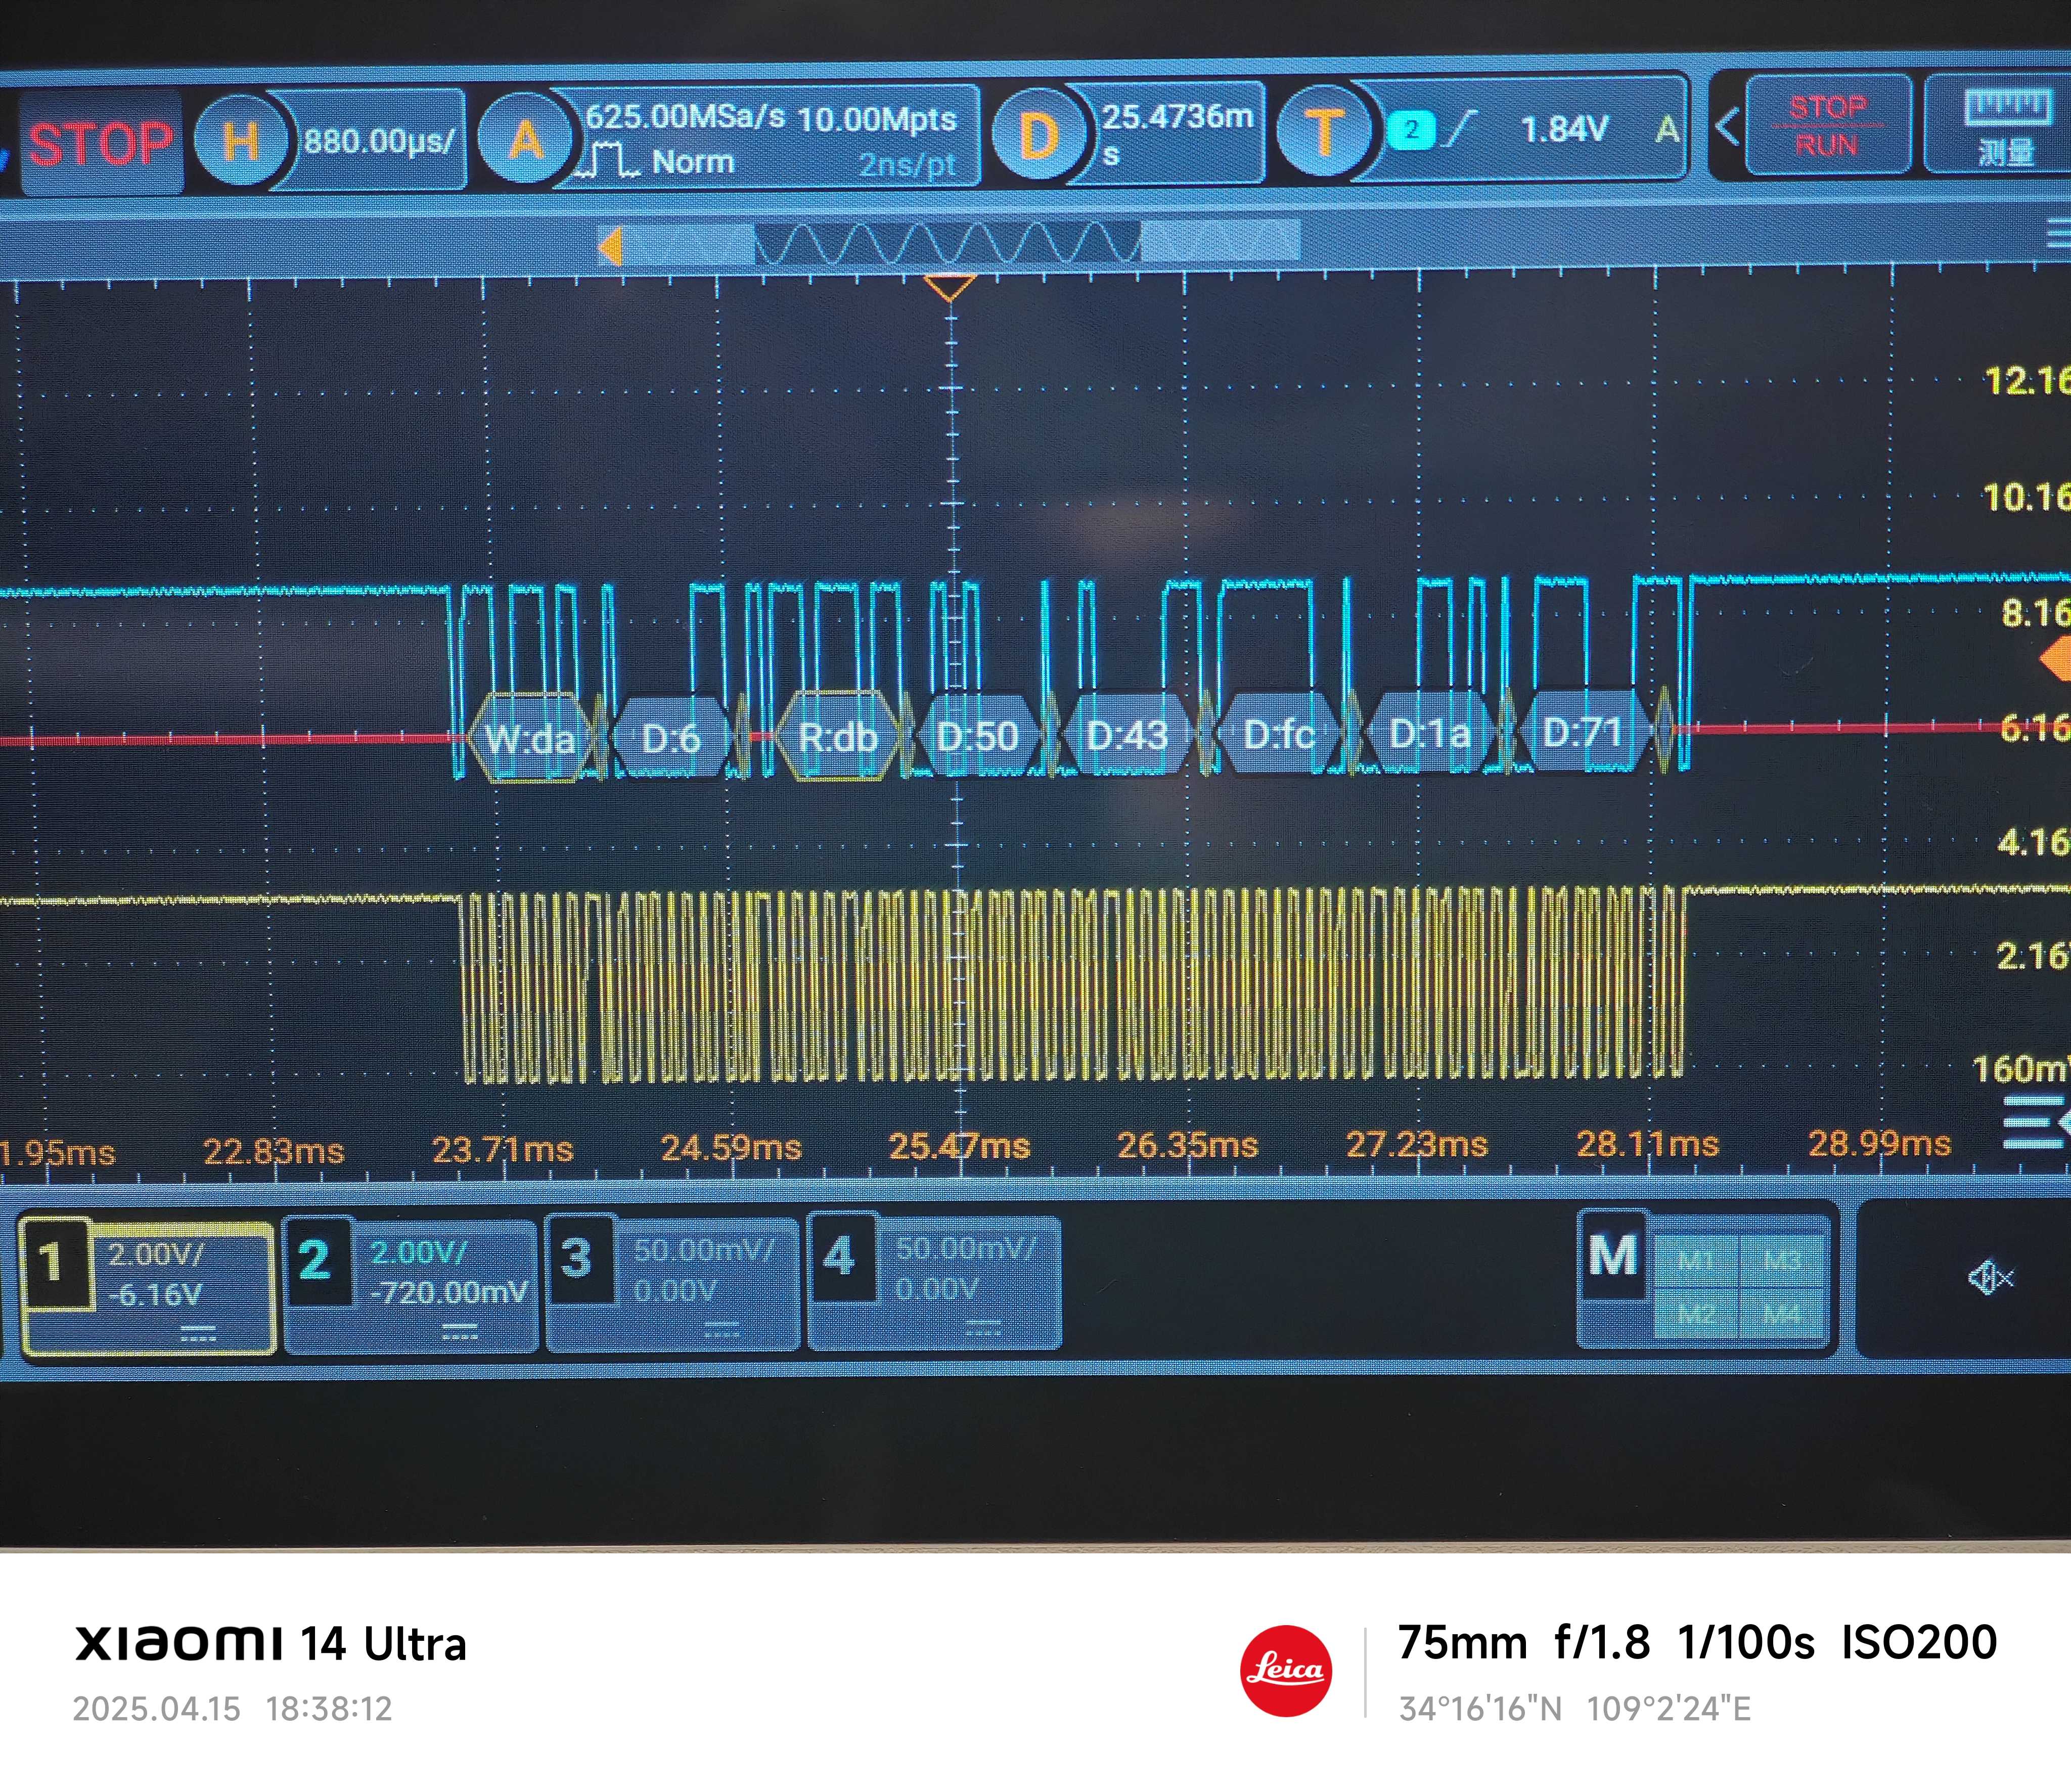Toggle channel 2 on or off
Viewport: 2071px width, 1792px height.
click(316, 1261)
